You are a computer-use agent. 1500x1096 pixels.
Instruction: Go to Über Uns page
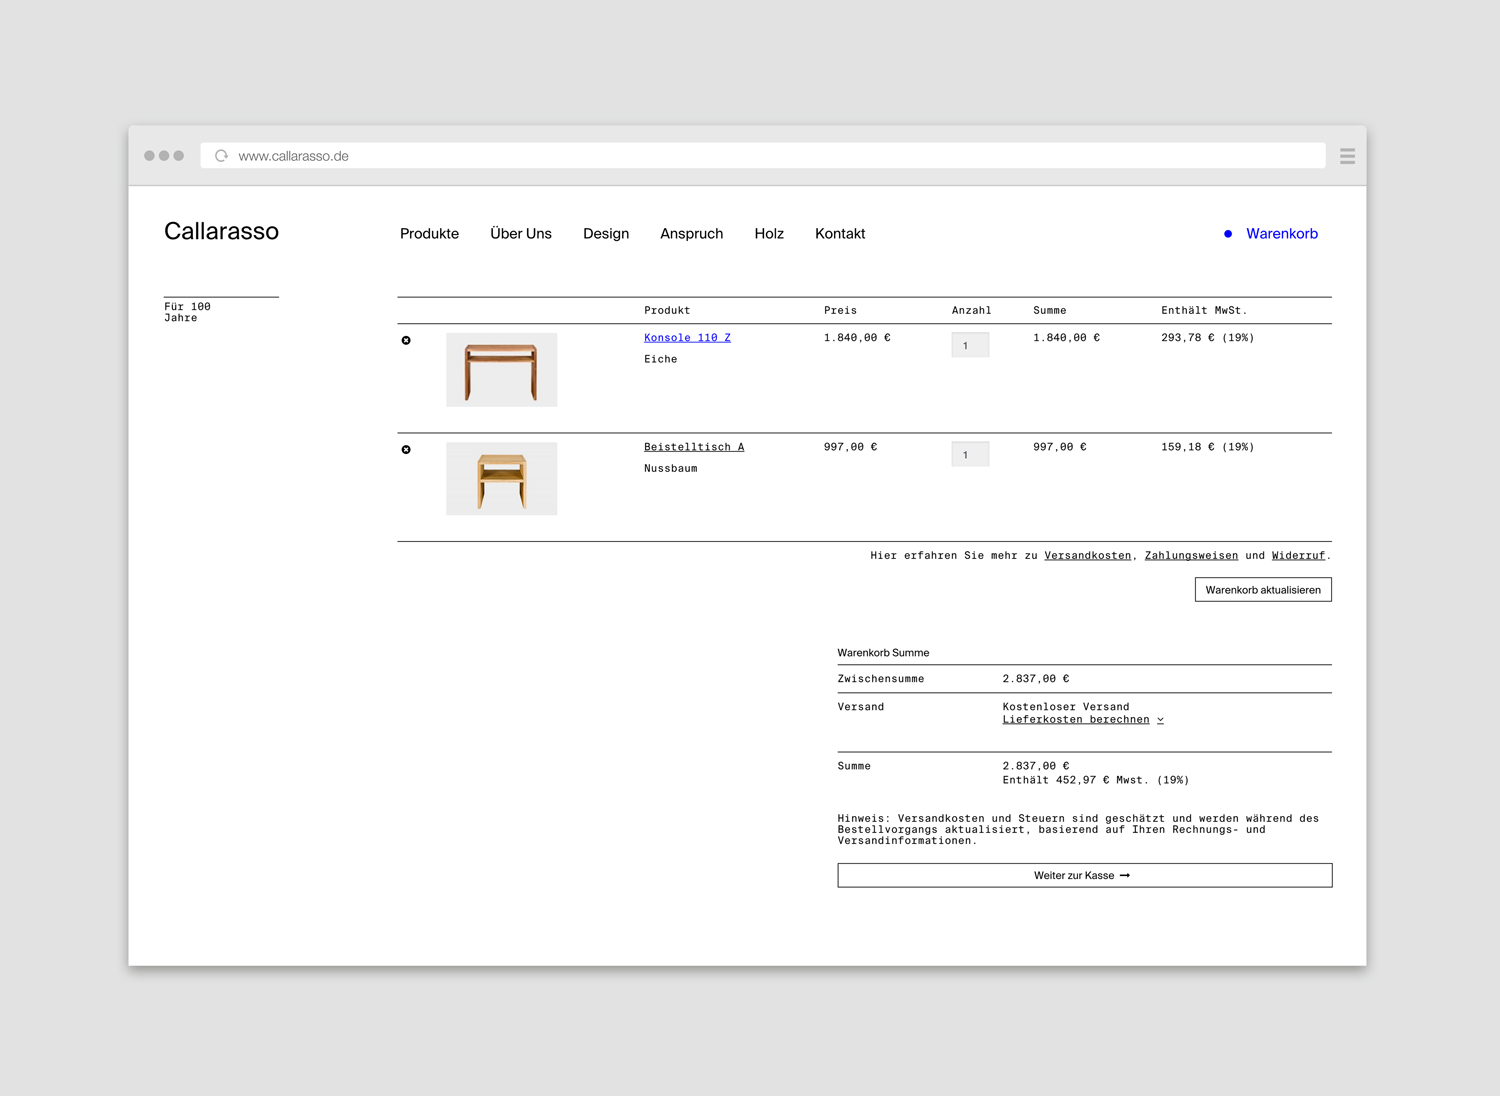click(520, 234)
